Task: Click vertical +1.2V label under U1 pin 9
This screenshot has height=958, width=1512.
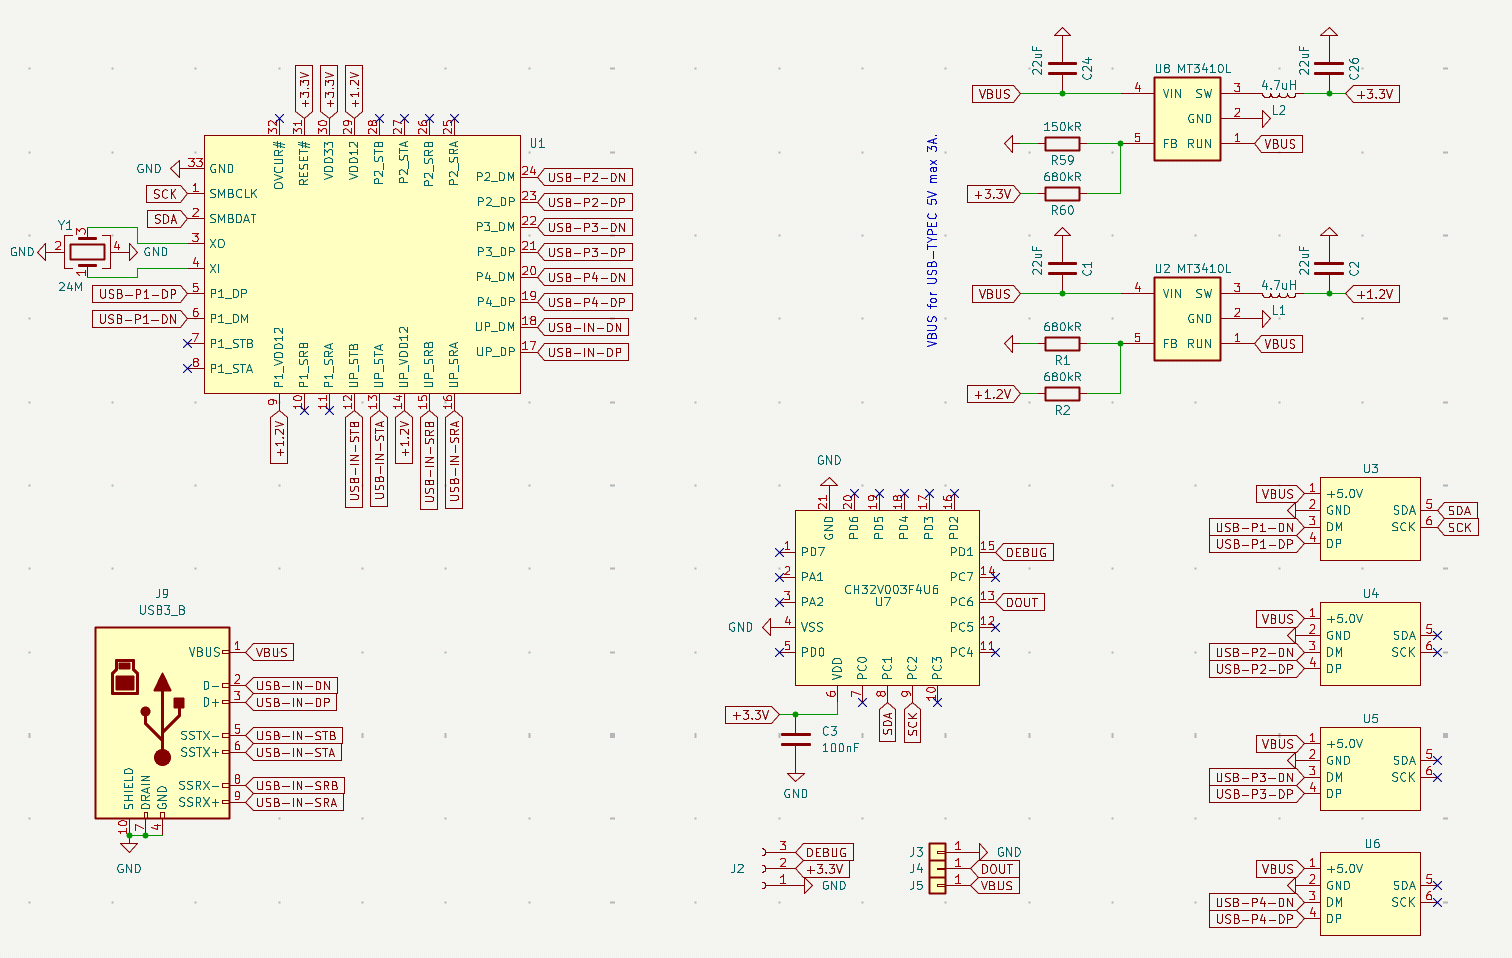Action: point(279,438)
